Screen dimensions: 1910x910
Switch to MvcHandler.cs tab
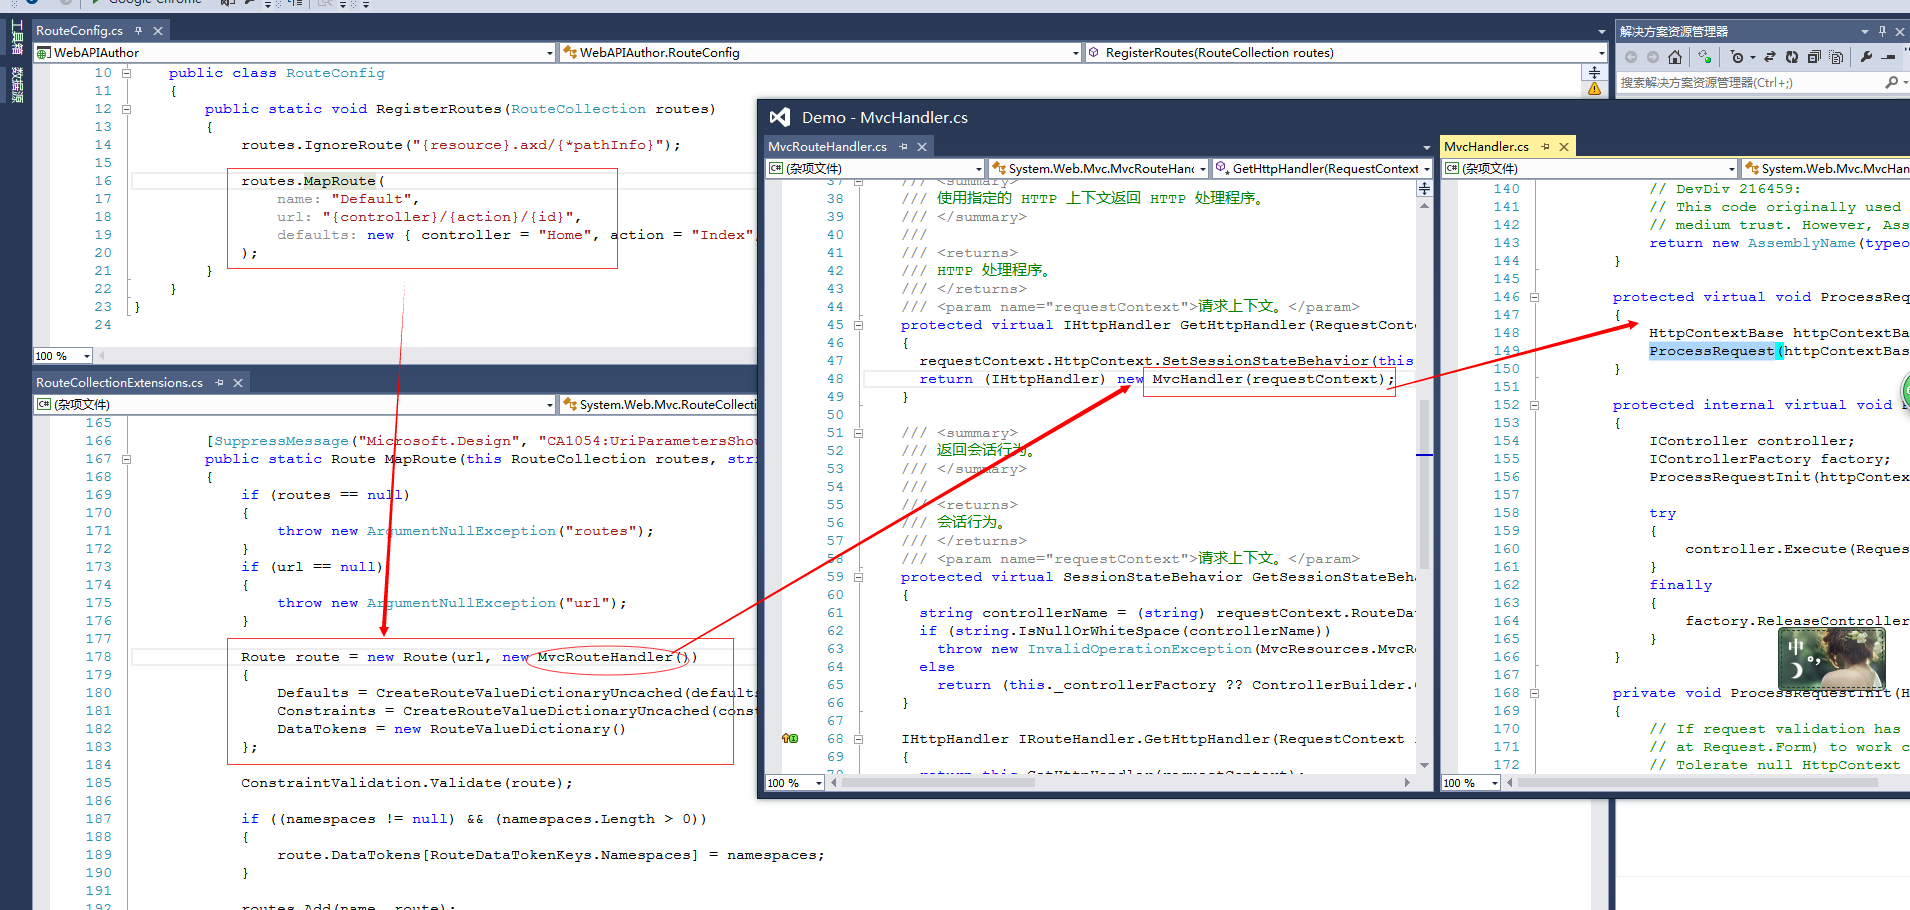tap(1487, 147)
